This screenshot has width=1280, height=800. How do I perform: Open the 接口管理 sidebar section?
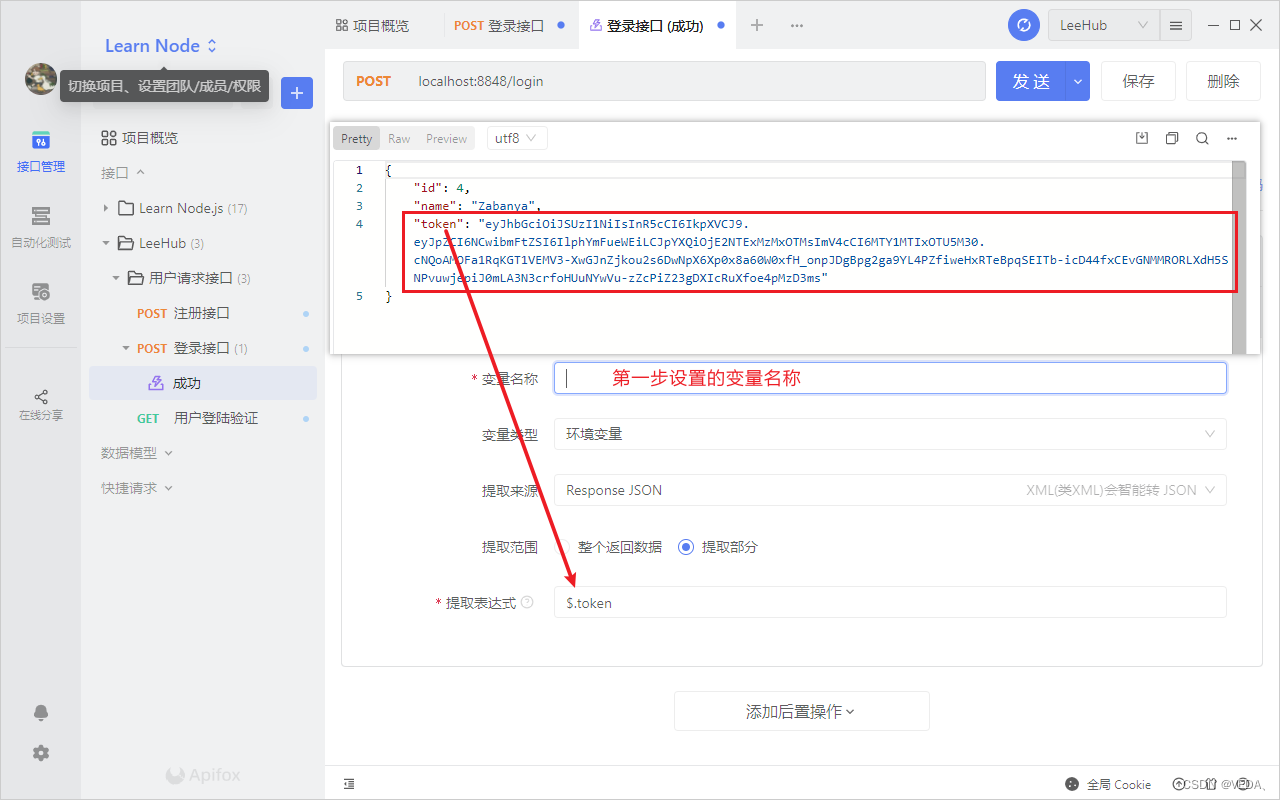pyautogui.click(x=40, y=151)
